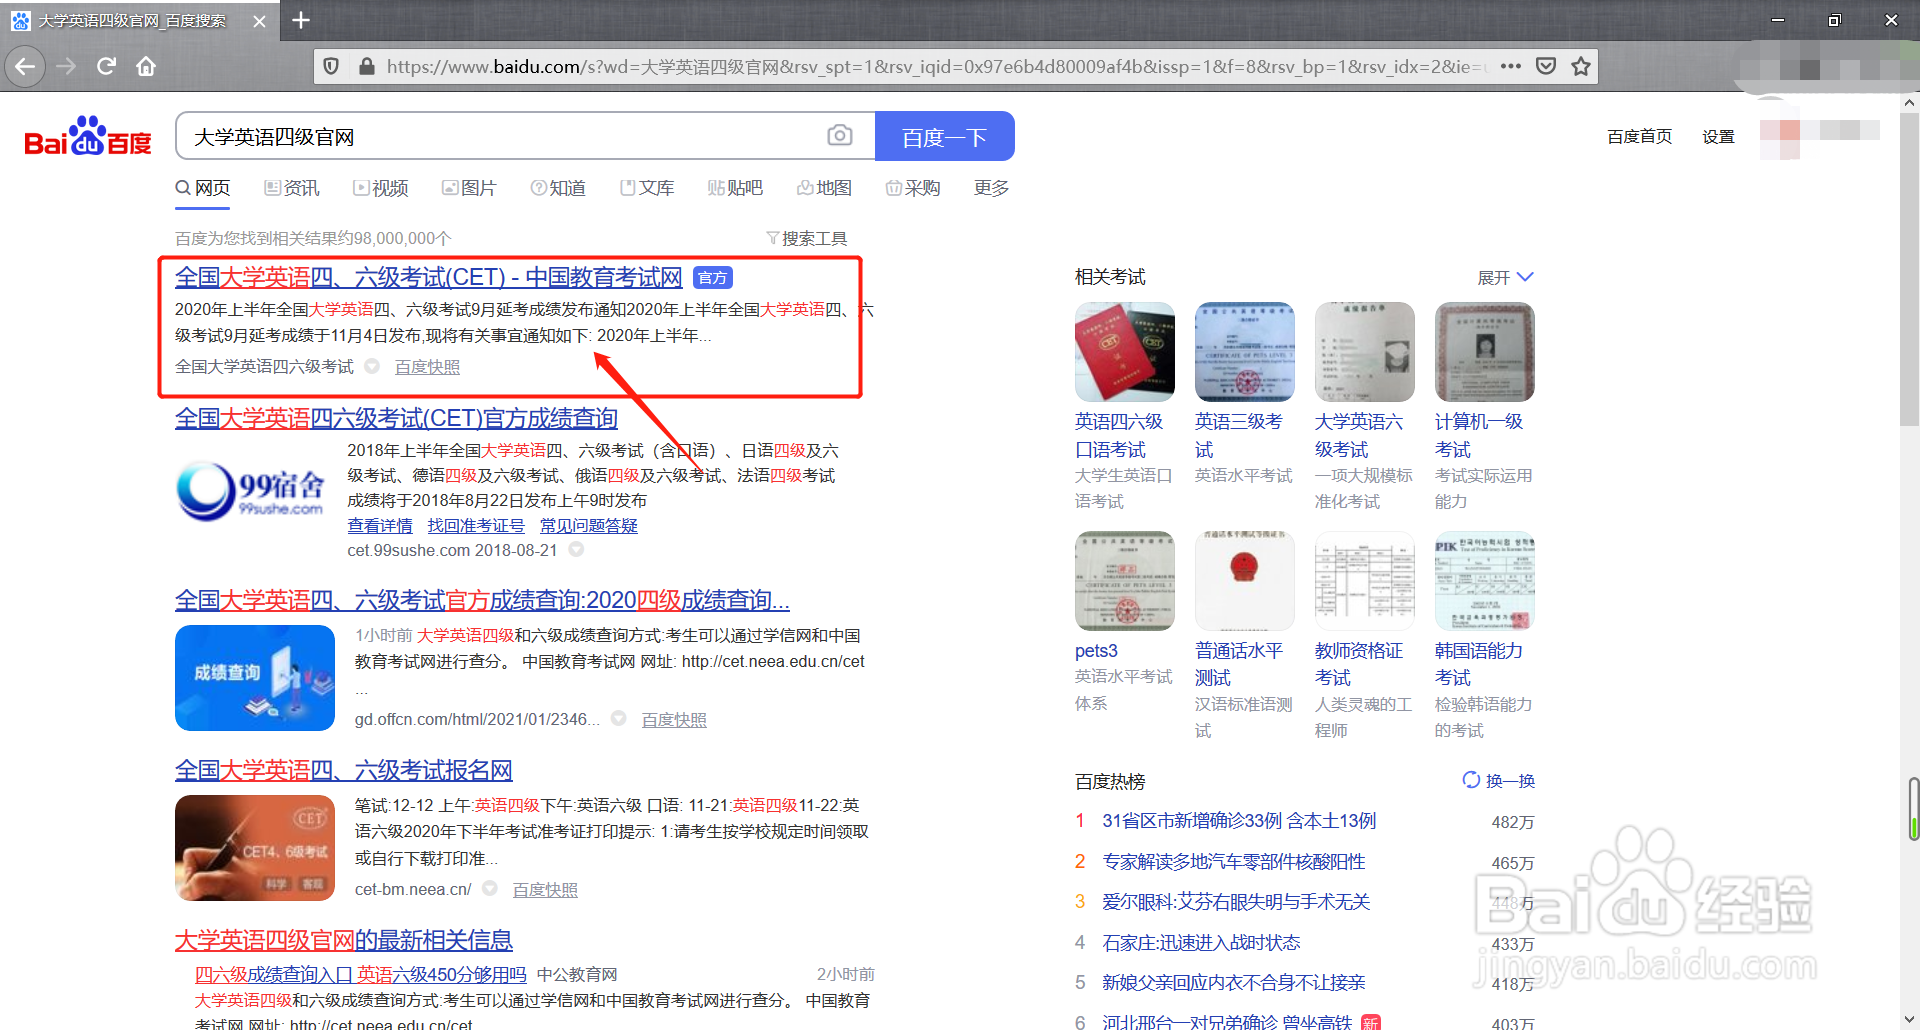Click the 99宿舍 logo thumbnail
This screenshot has width=1920, height=1030.
point(251,490)
